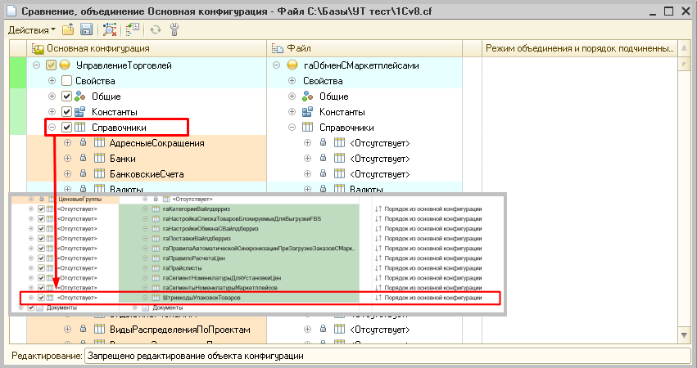Click the open file folder toolbar icon

pos(68,30)
